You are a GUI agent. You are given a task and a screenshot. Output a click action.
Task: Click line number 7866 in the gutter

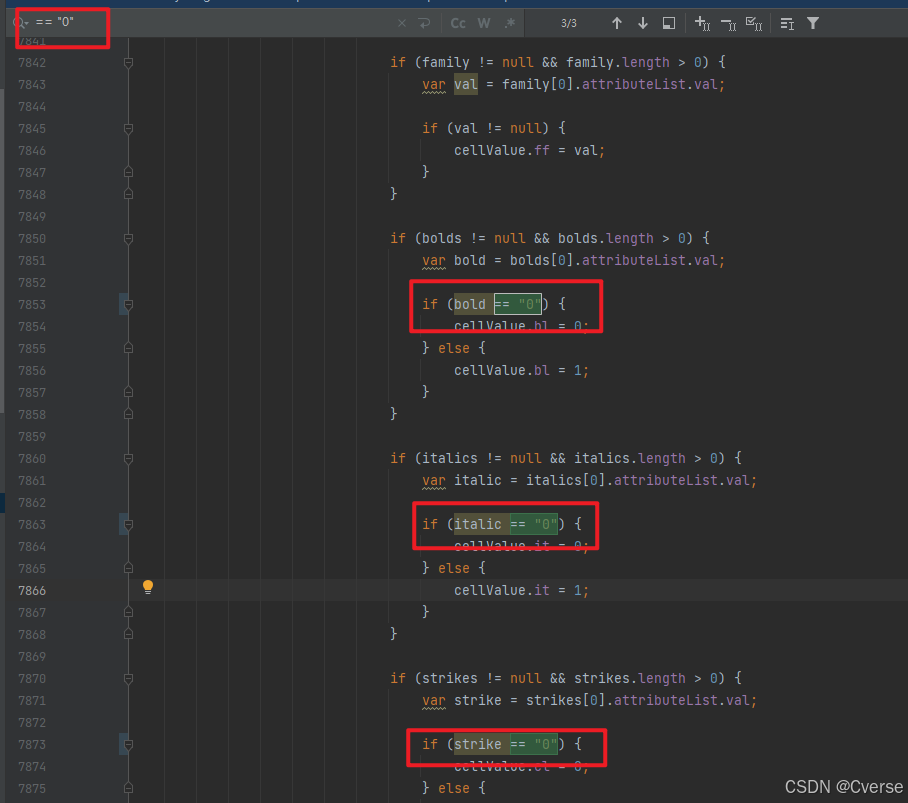click(32, 591)
